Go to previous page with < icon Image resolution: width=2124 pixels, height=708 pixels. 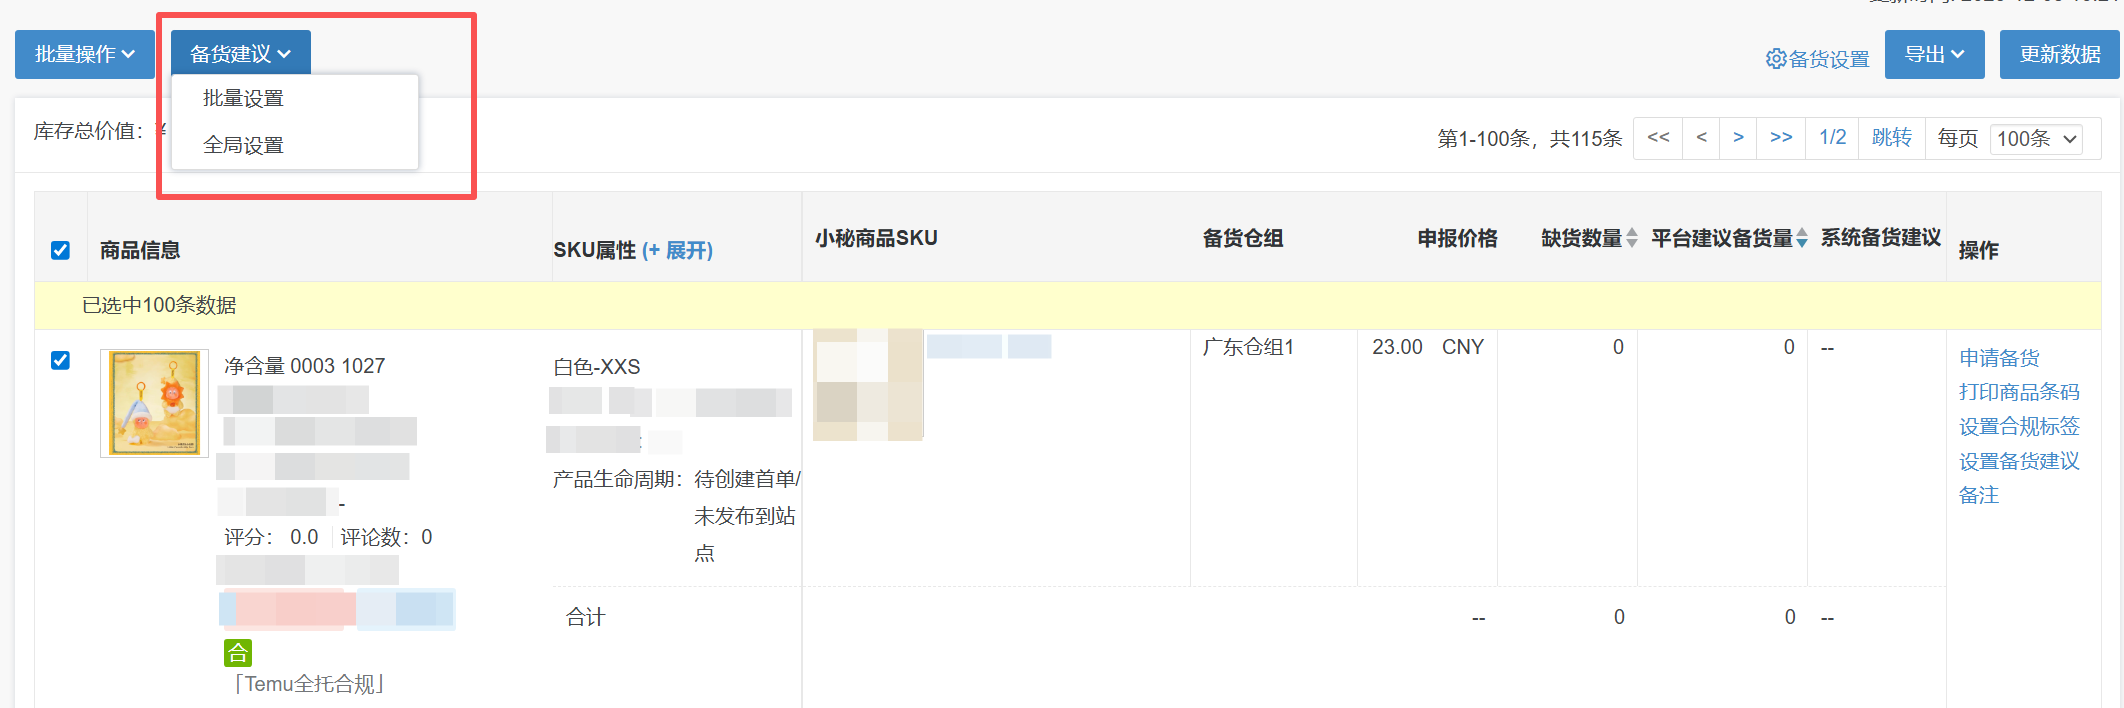1701,138
